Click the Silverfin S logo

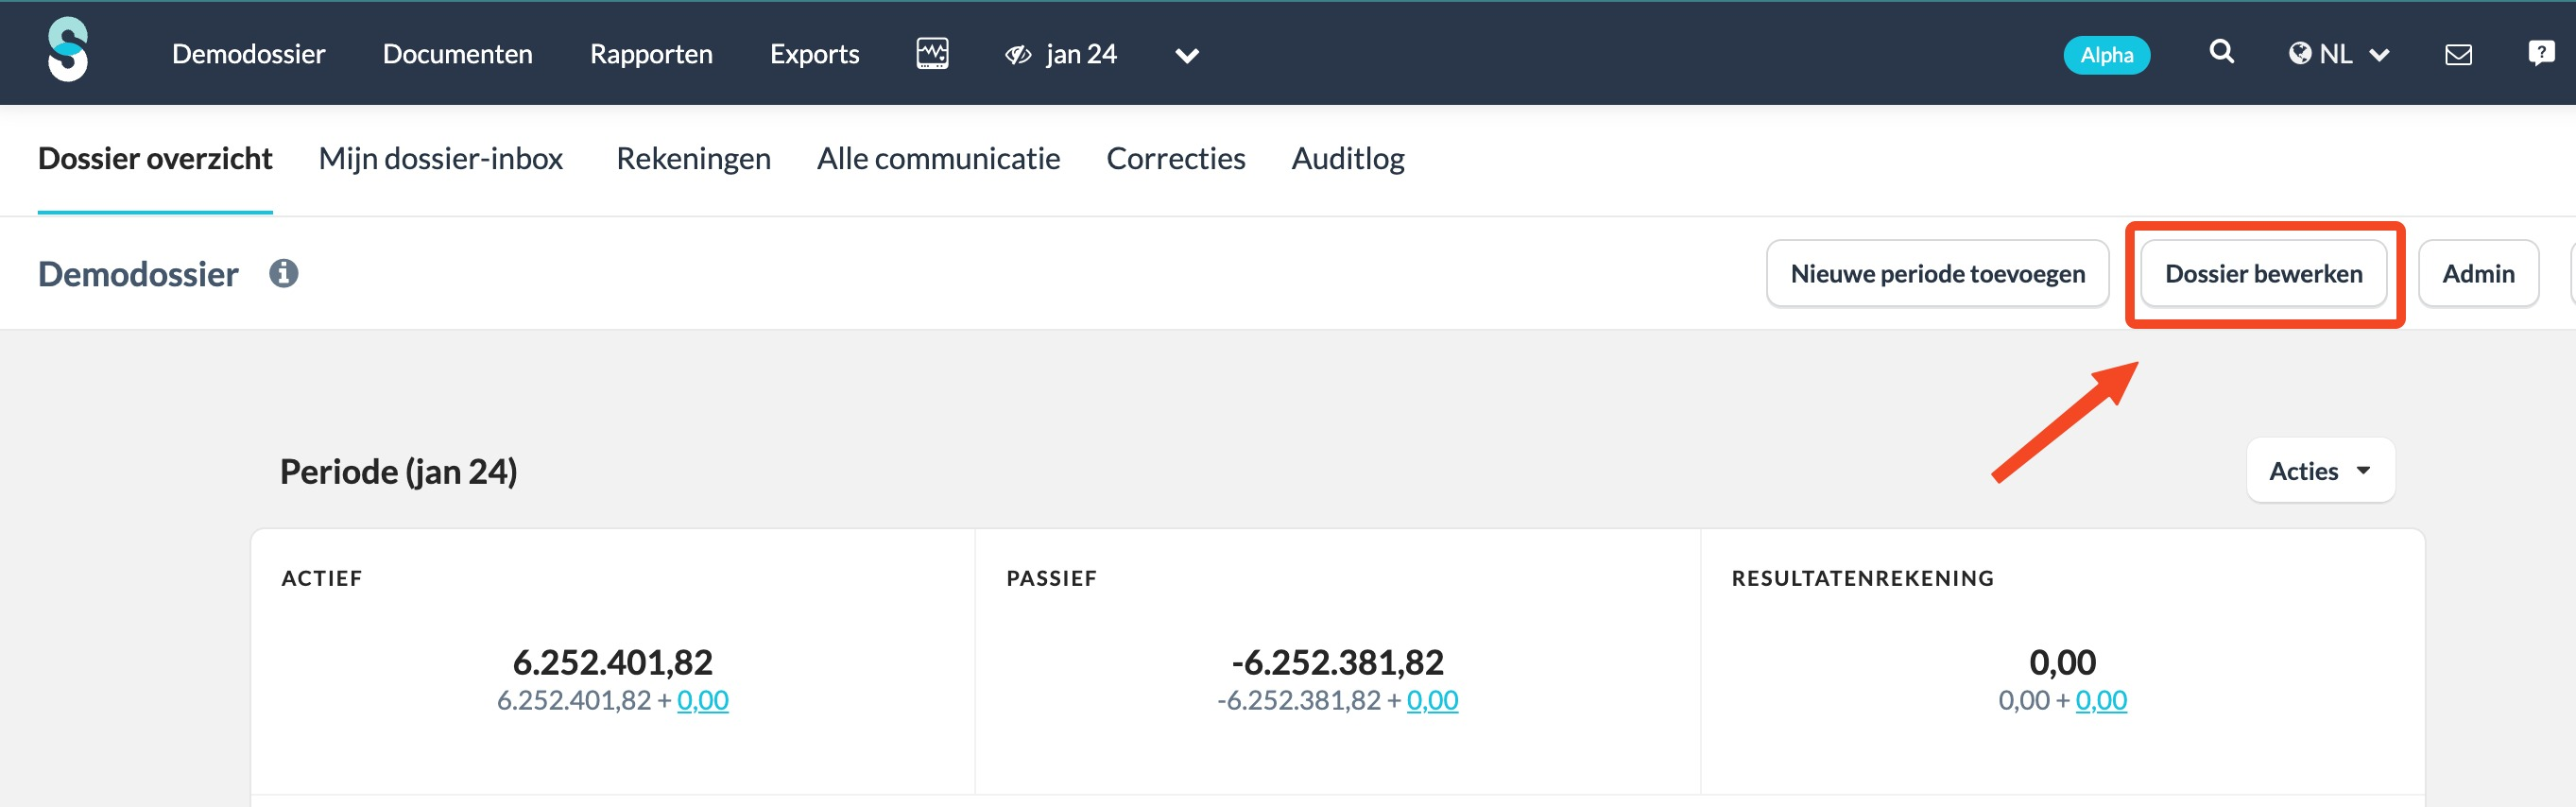click(68, 50)
